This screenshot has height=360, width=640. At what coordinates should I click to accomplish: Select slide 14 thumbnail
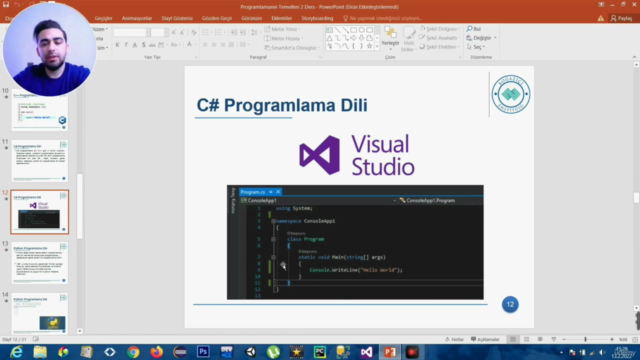coord(40,313)
